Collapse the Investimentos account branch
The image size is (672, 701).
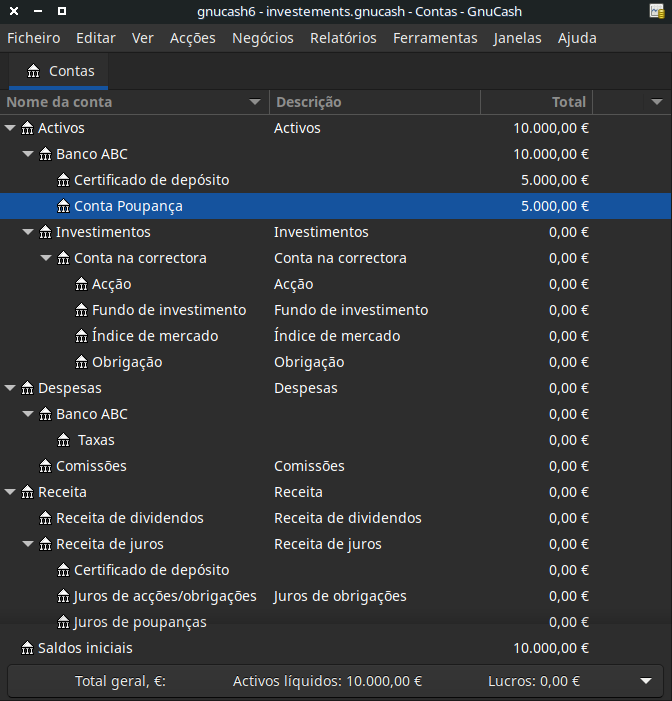pyautogui.click(x=28, y=232)
